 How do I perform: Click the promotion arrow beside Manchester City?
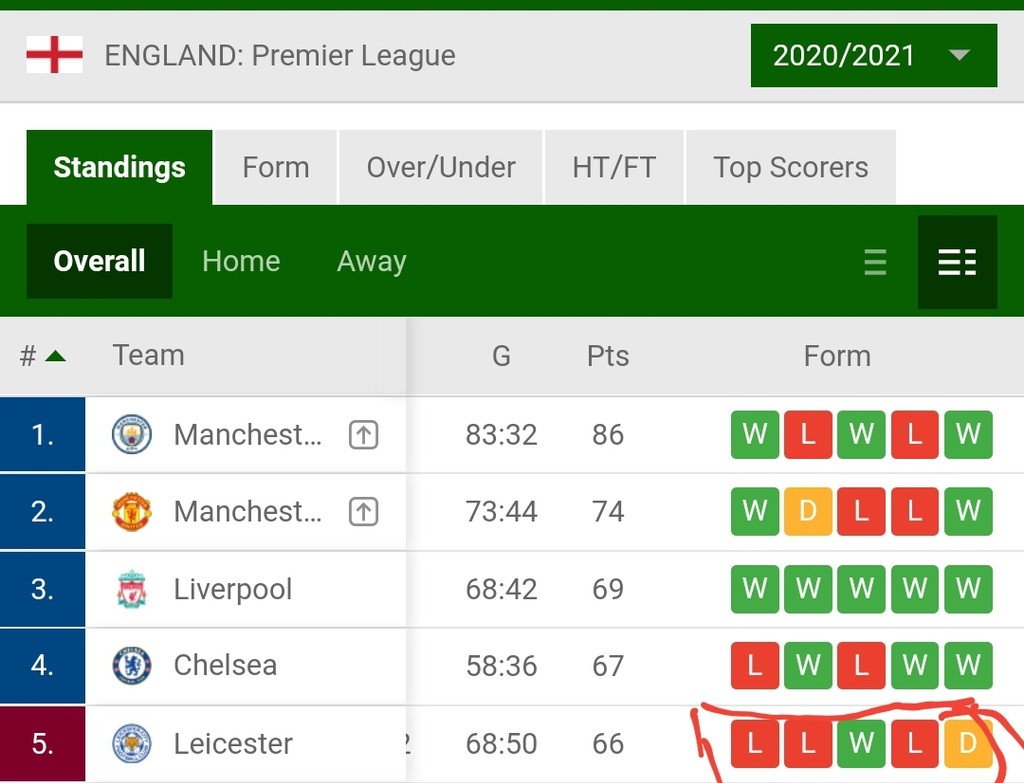tap(363, 435)
